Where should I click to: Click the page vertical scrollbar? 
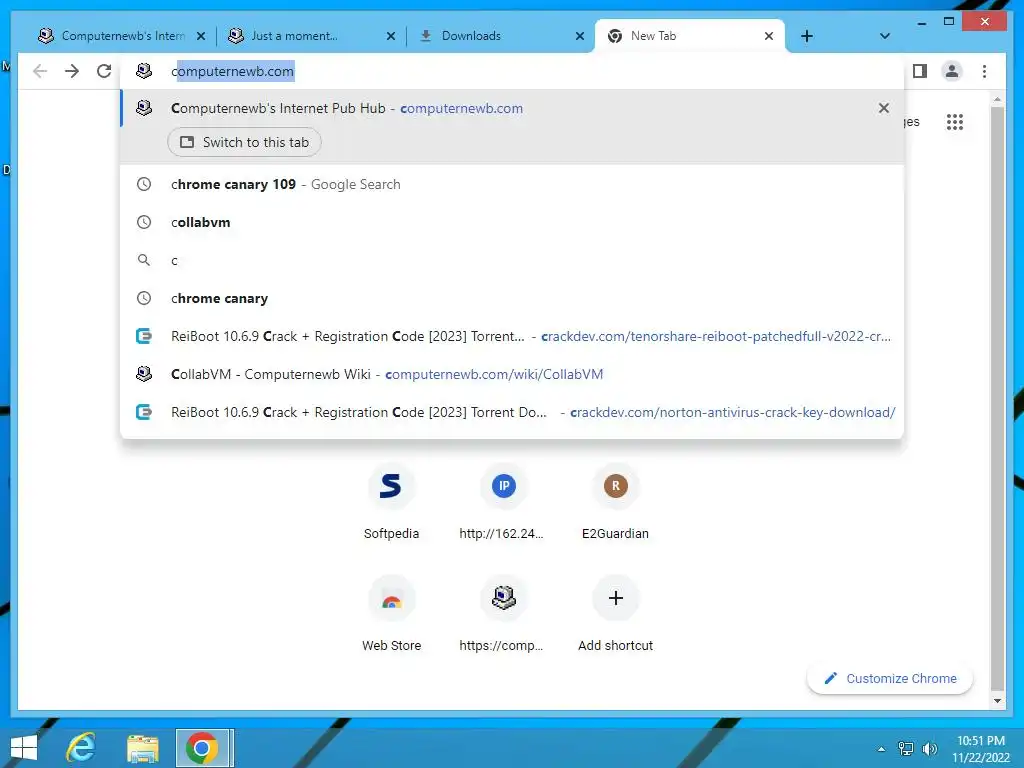(x=997, y=397)
